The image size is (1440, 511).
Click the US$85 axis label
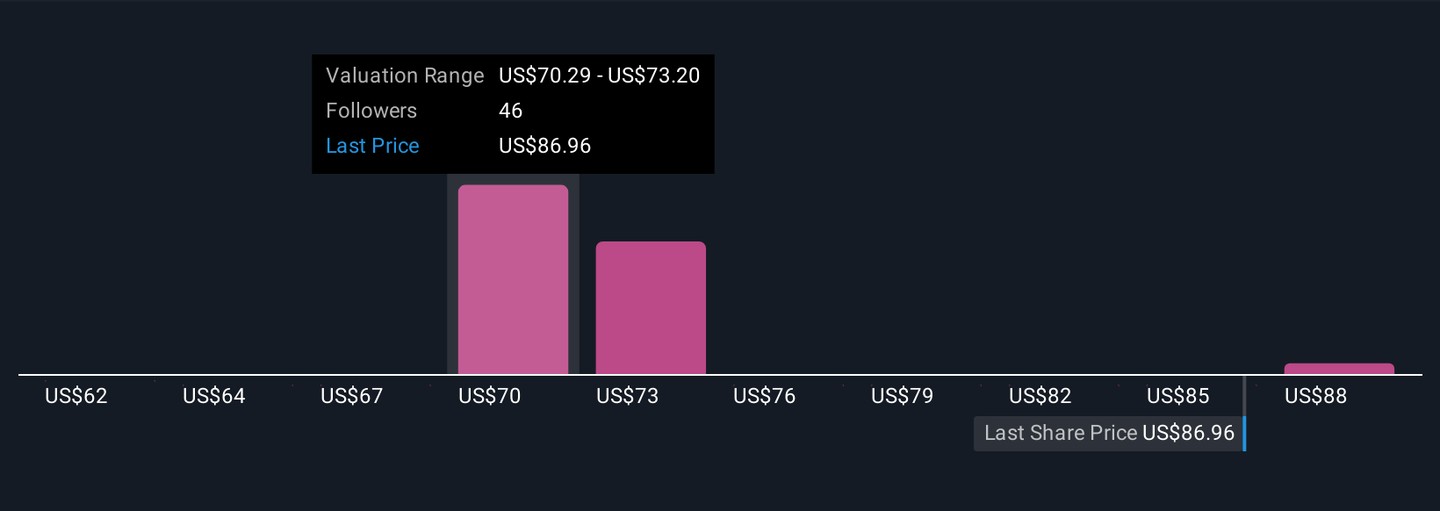1178,396
